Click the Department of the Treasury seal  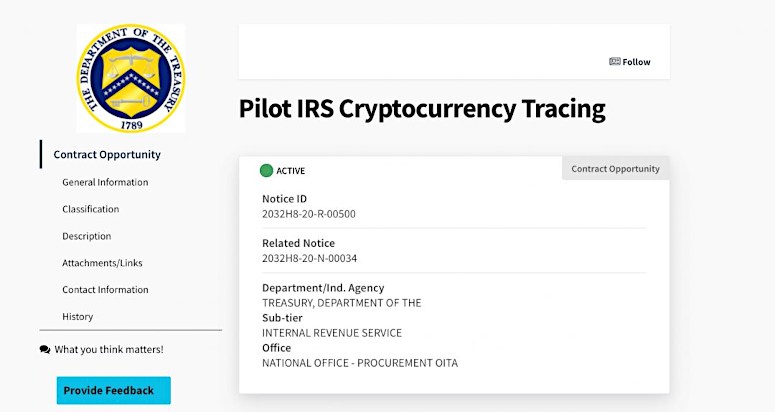pyautogui.click(x=131, y=78)
